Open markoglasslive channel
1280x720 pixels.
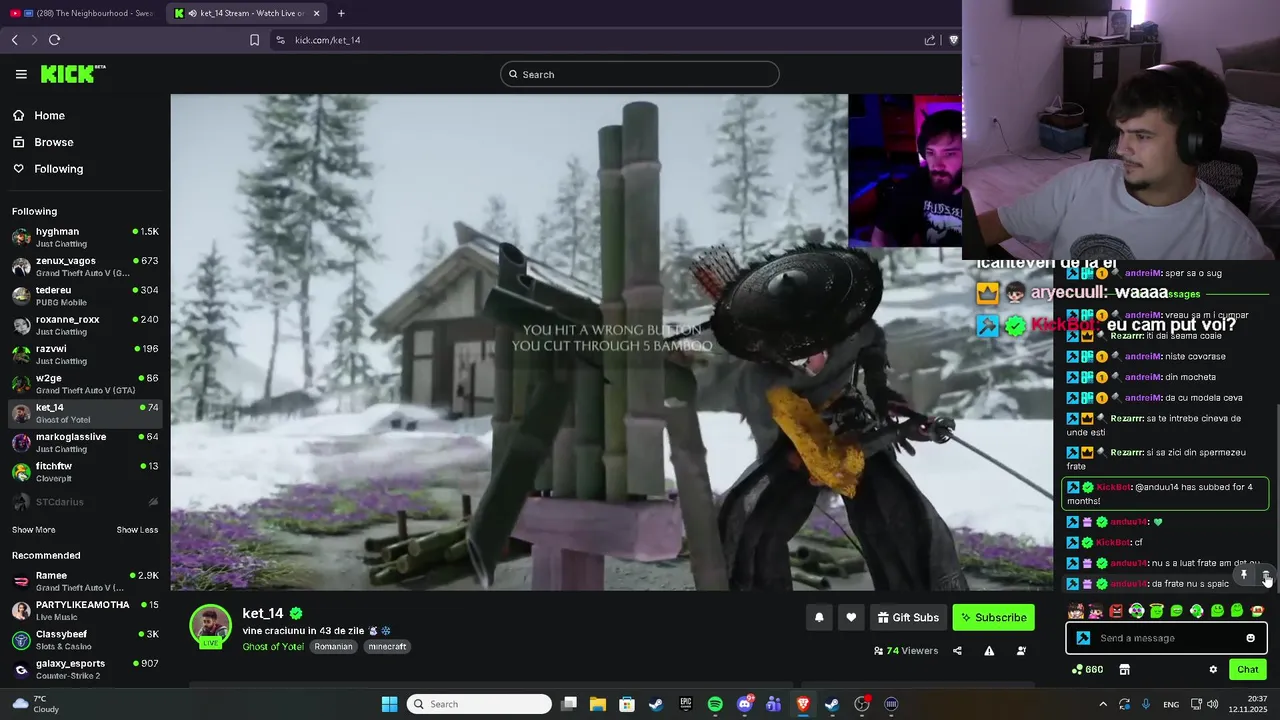pos(85,442)
